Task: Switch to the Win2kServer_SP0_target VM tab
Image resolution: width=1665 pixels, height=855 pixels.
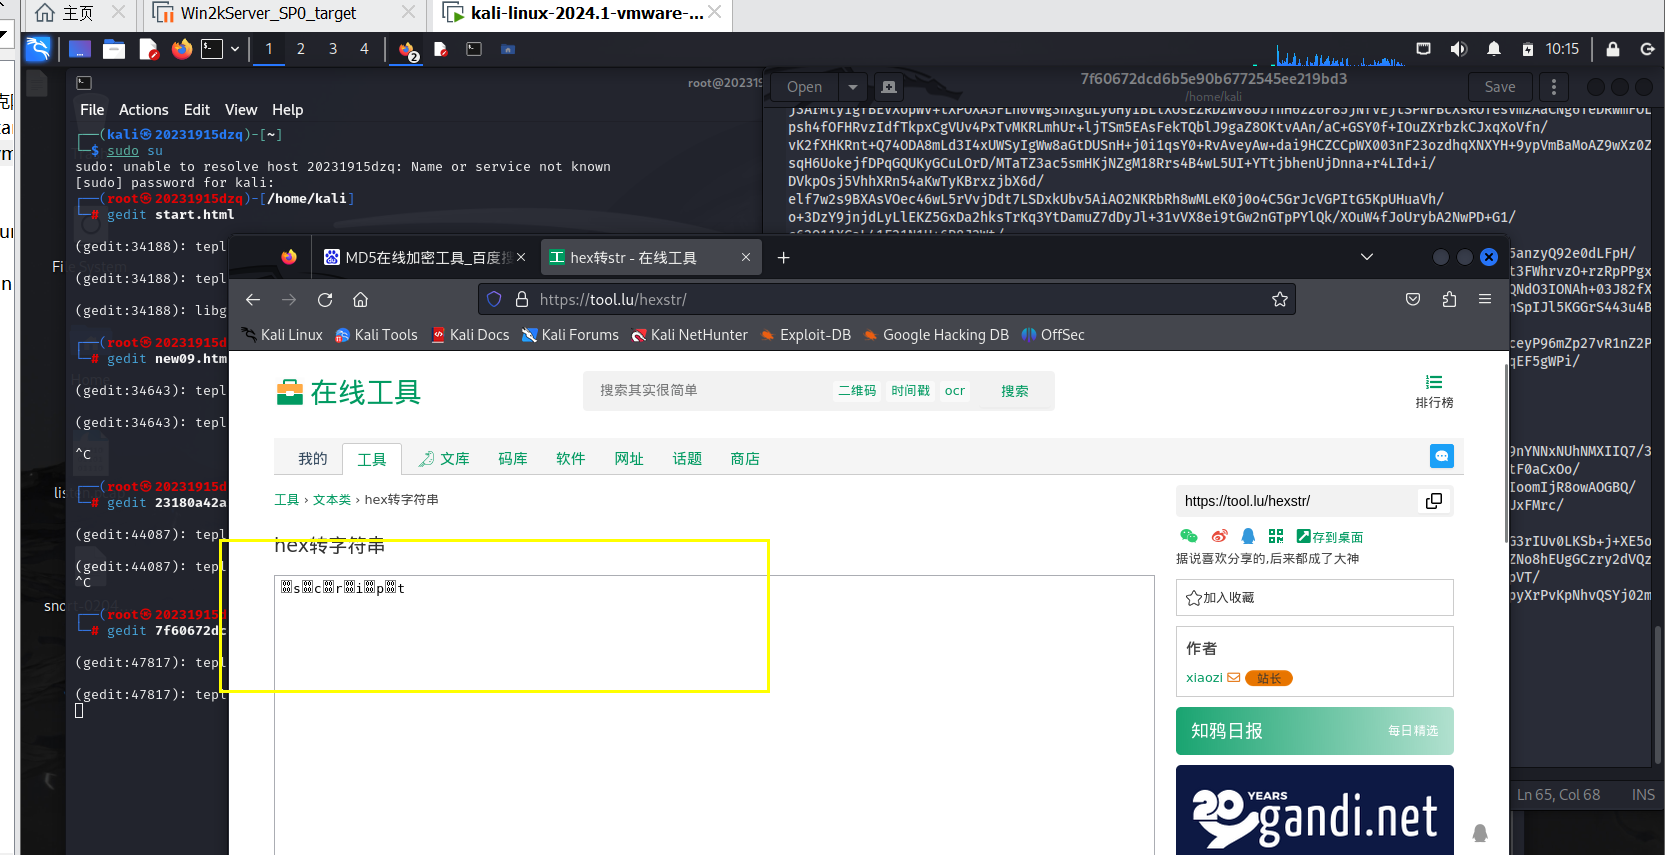Action: pos(268,13)
